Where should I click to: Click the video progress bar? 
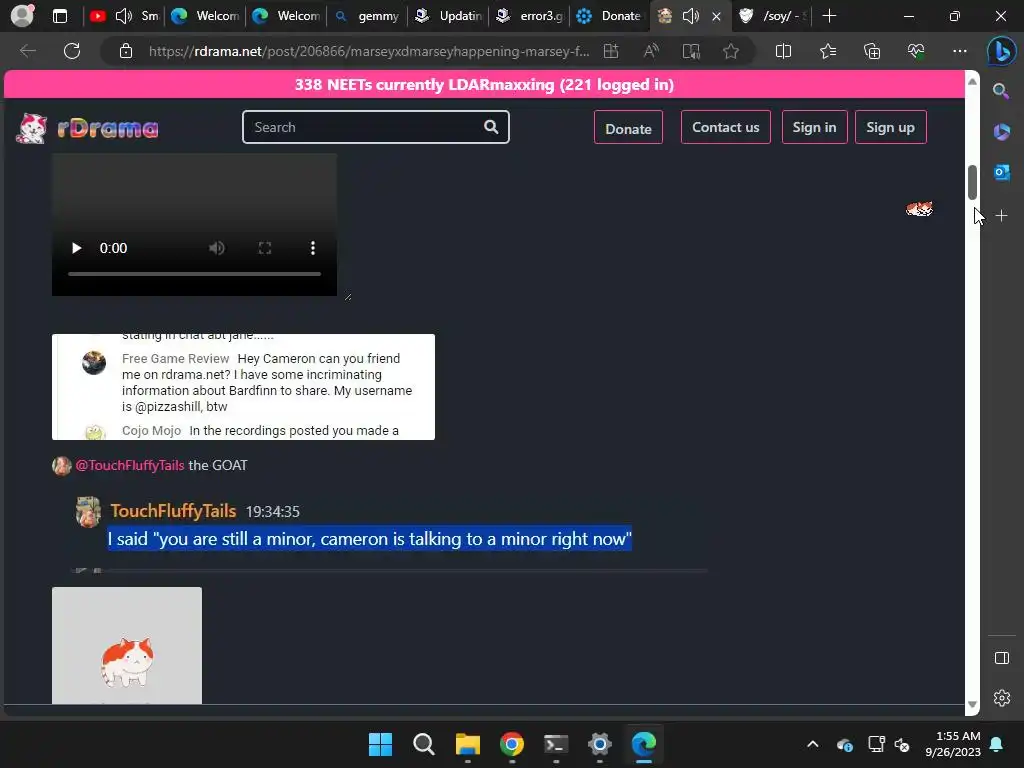(194, 274)
